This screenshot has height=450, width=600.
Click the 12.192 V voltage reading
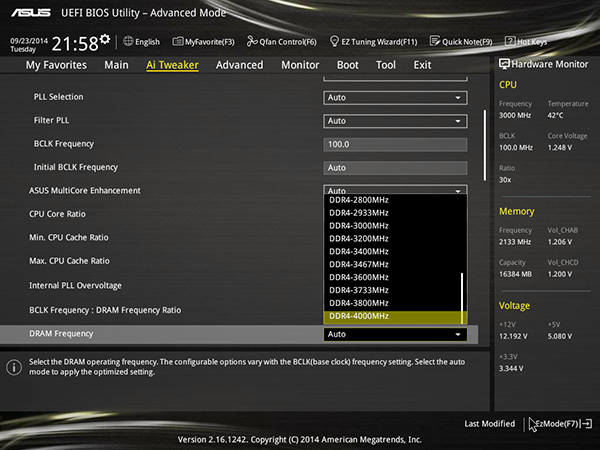[513, 336]
